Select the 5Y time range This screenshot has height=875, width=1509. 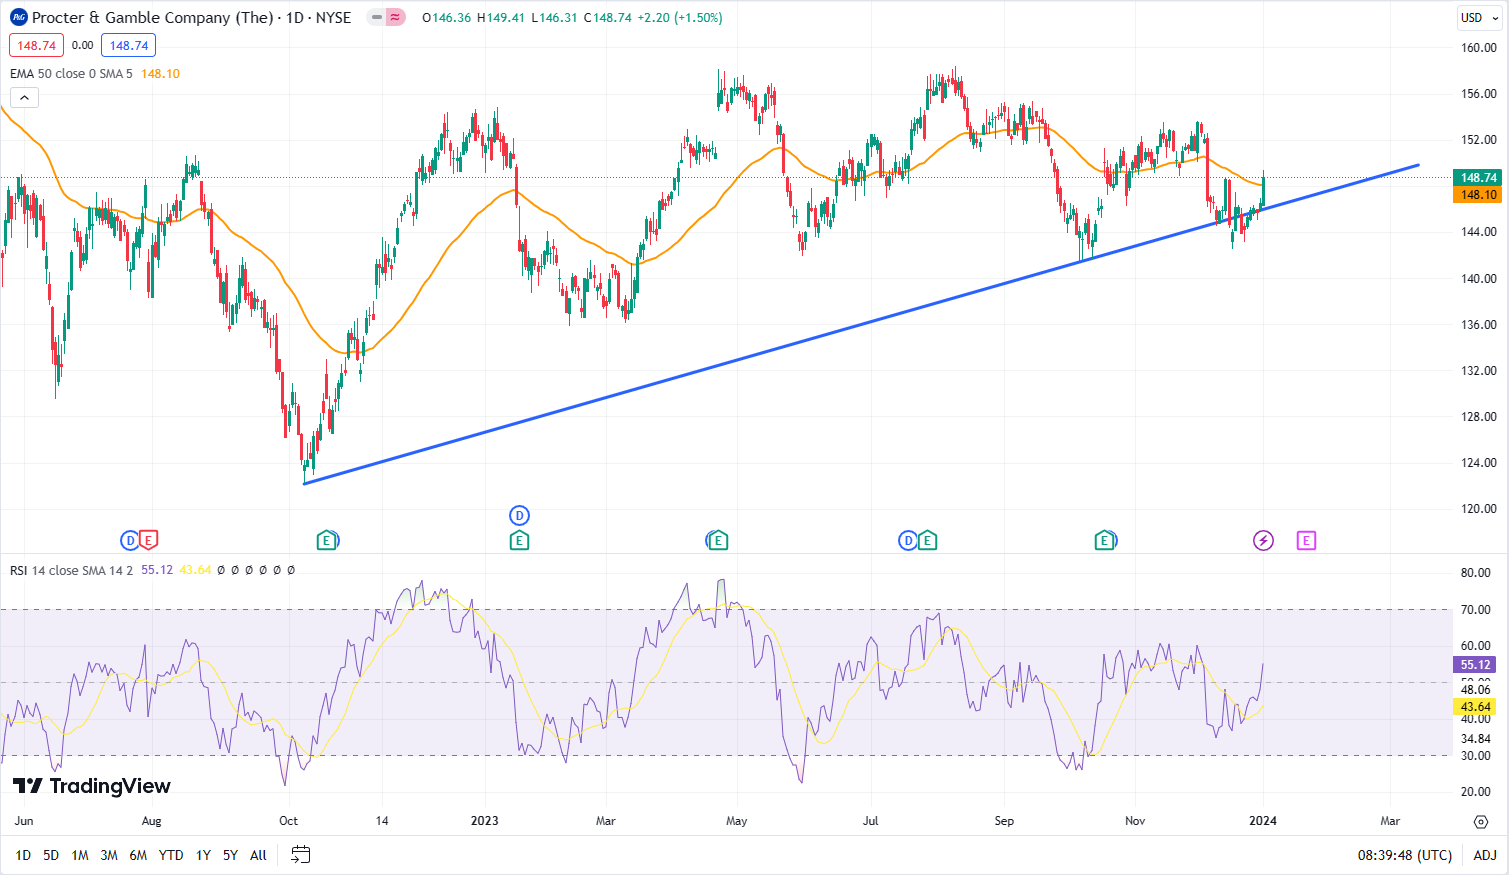click(x=230, y=855)
